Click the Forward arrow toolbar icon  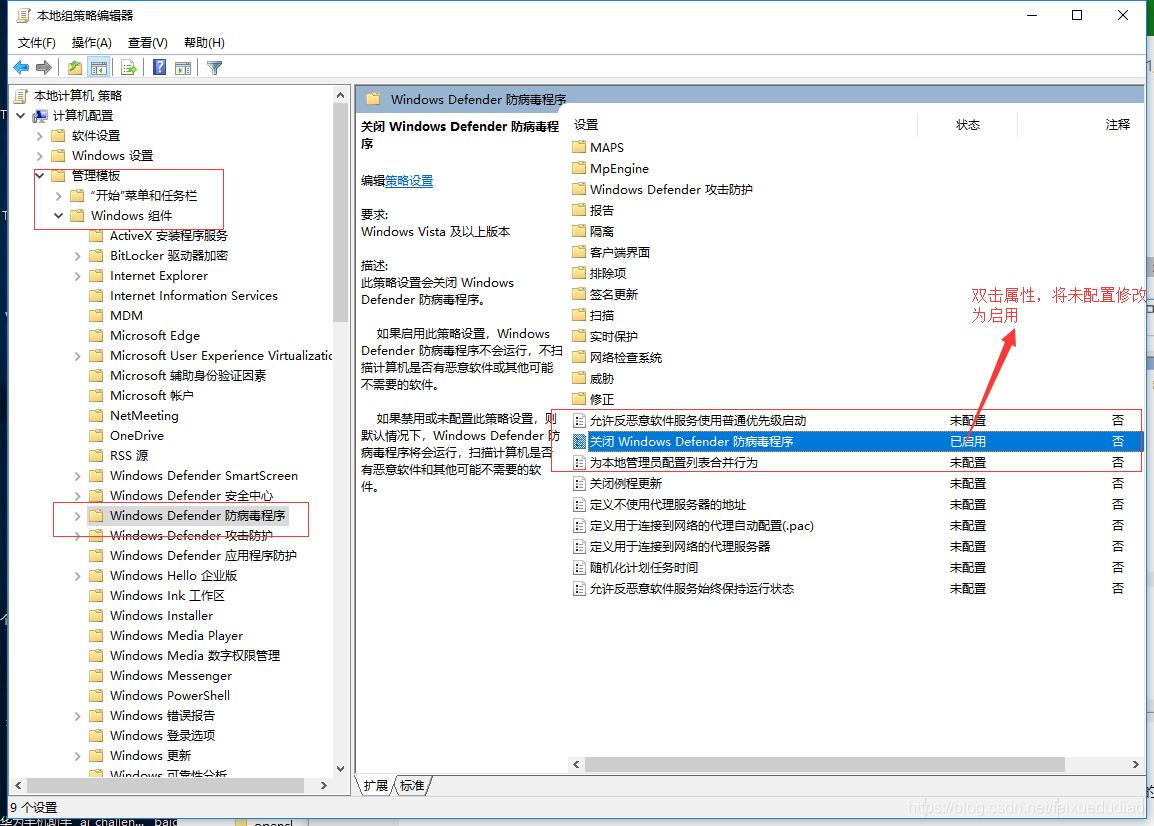44,68
